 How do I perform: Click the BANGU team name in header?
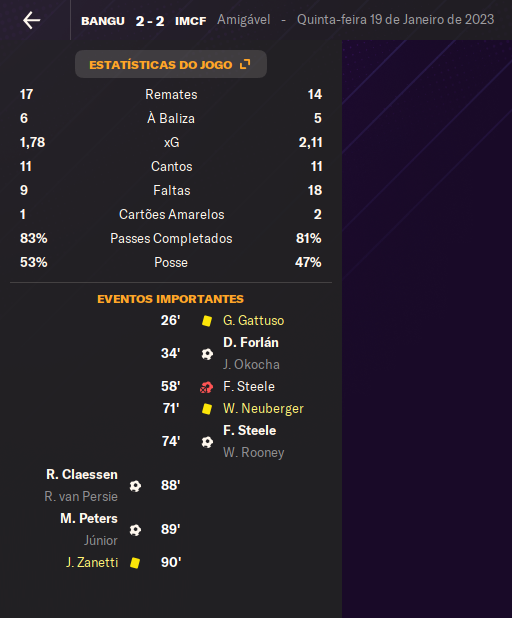pos(103,21)
